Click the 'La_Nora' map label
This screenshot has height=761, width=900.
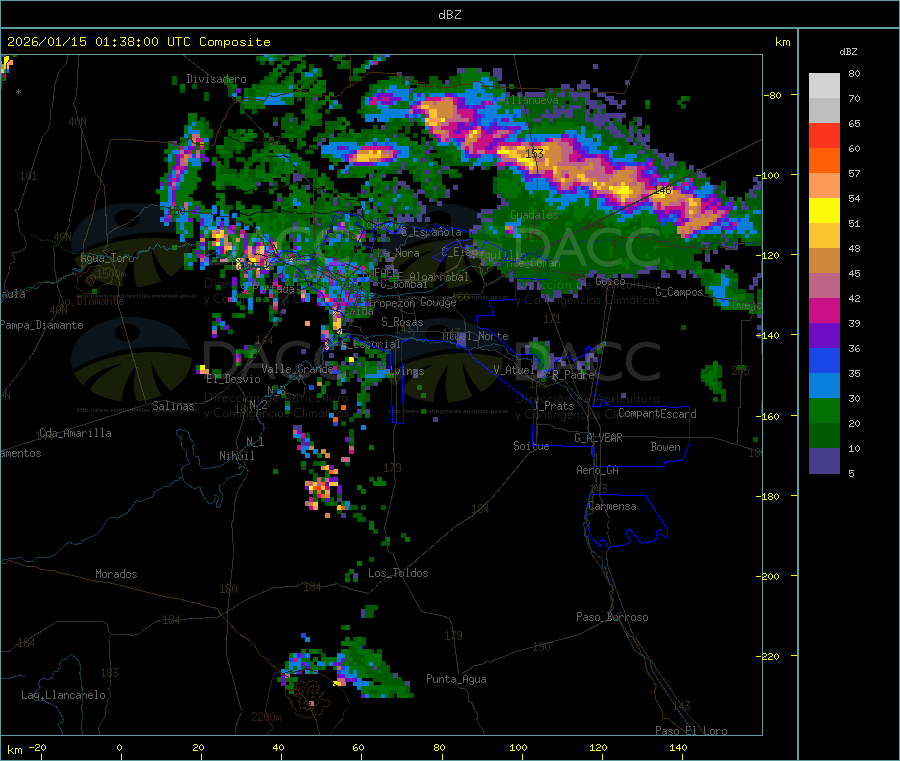398,253
